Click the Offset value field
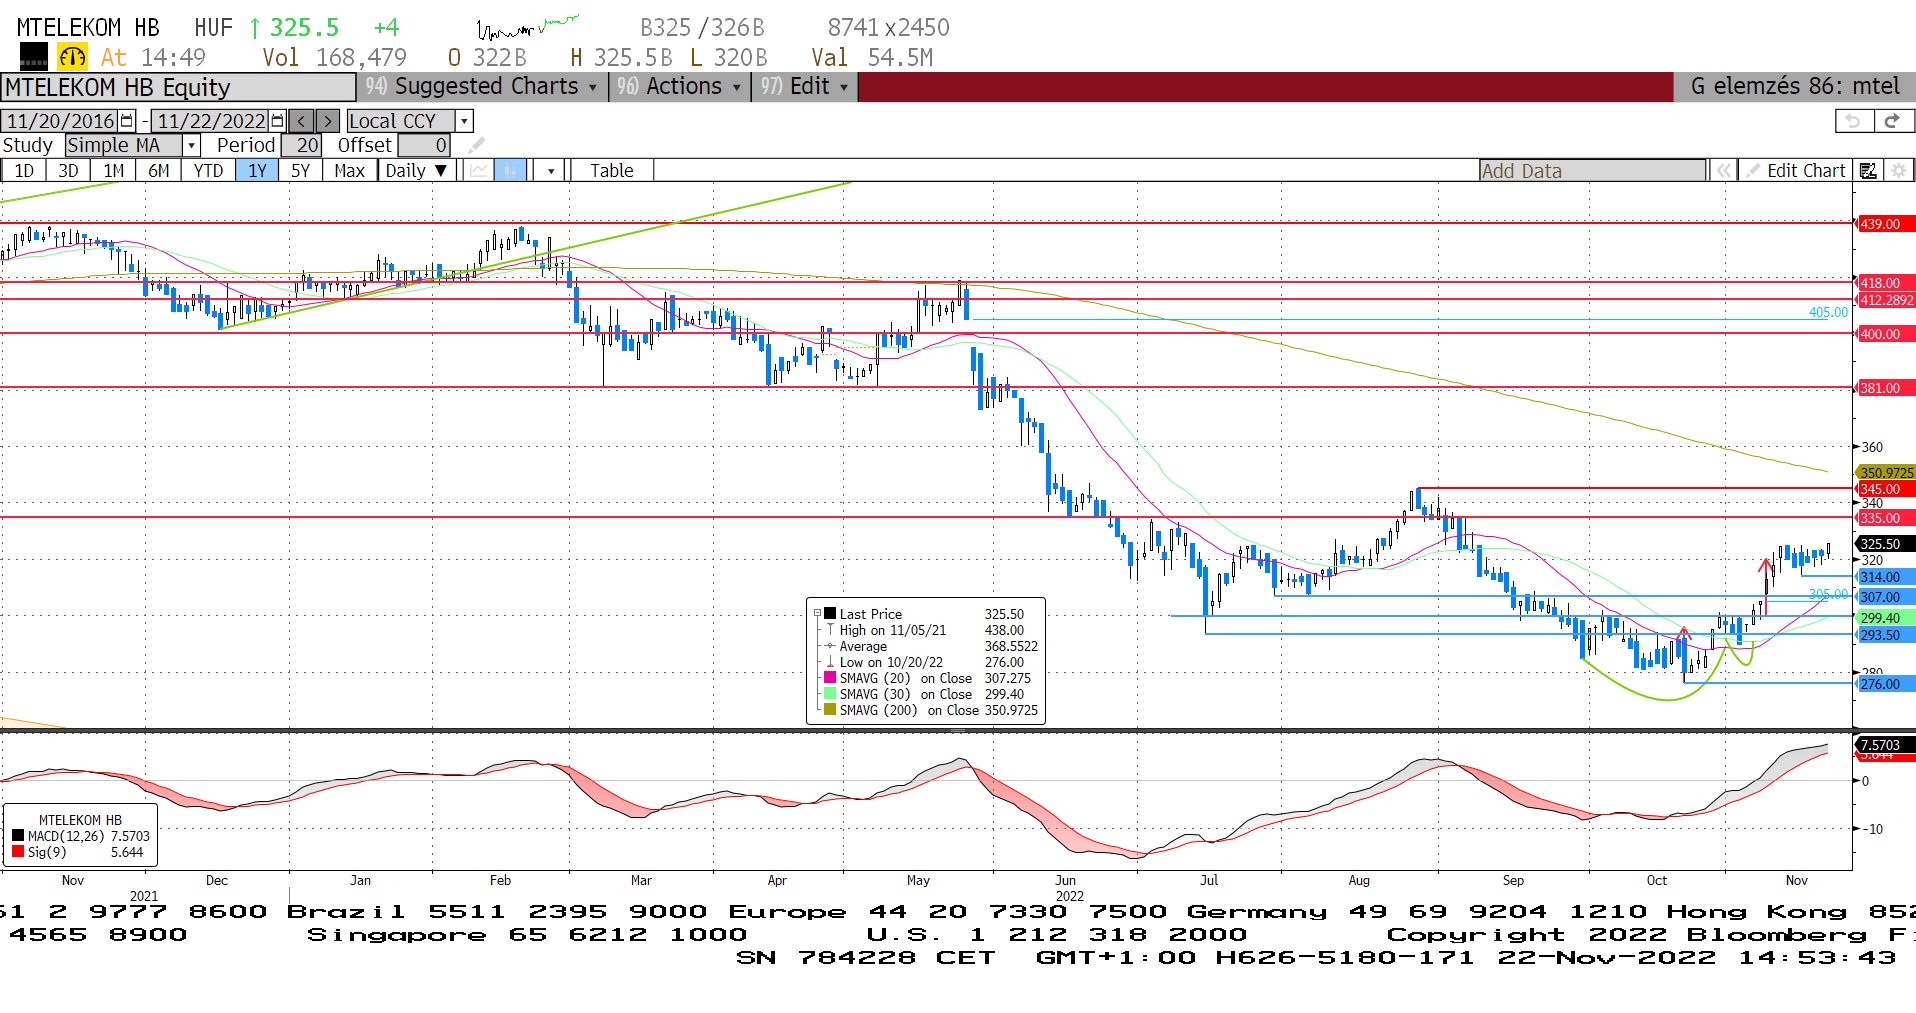The image size is (1916, 1013). pos(425,146)
